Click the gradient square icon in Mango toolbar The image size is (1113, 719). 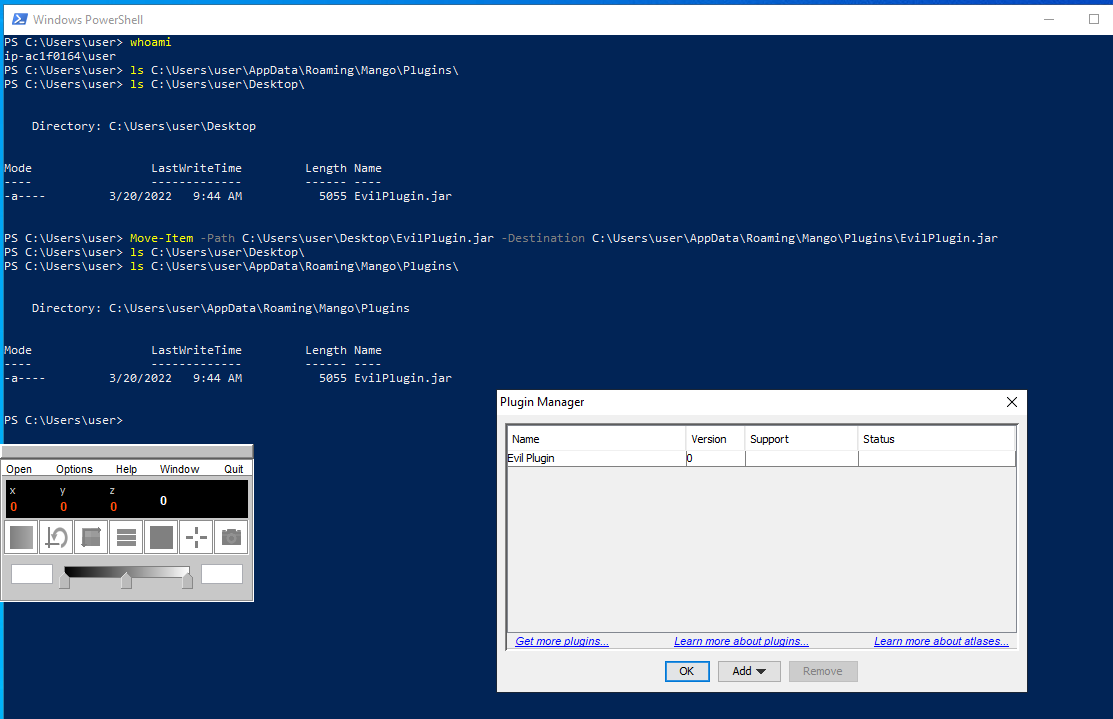pos(21,537)
